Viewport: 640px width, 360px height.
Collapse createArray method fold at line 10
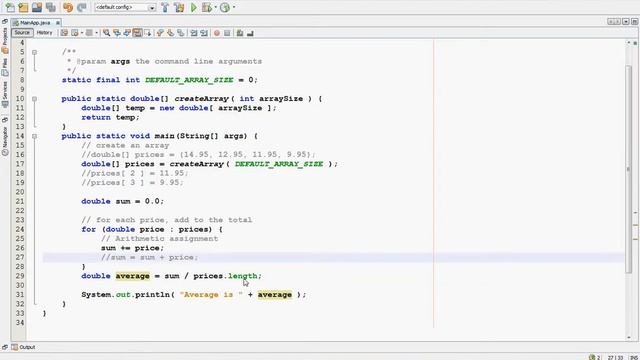(x=34, y=99)
